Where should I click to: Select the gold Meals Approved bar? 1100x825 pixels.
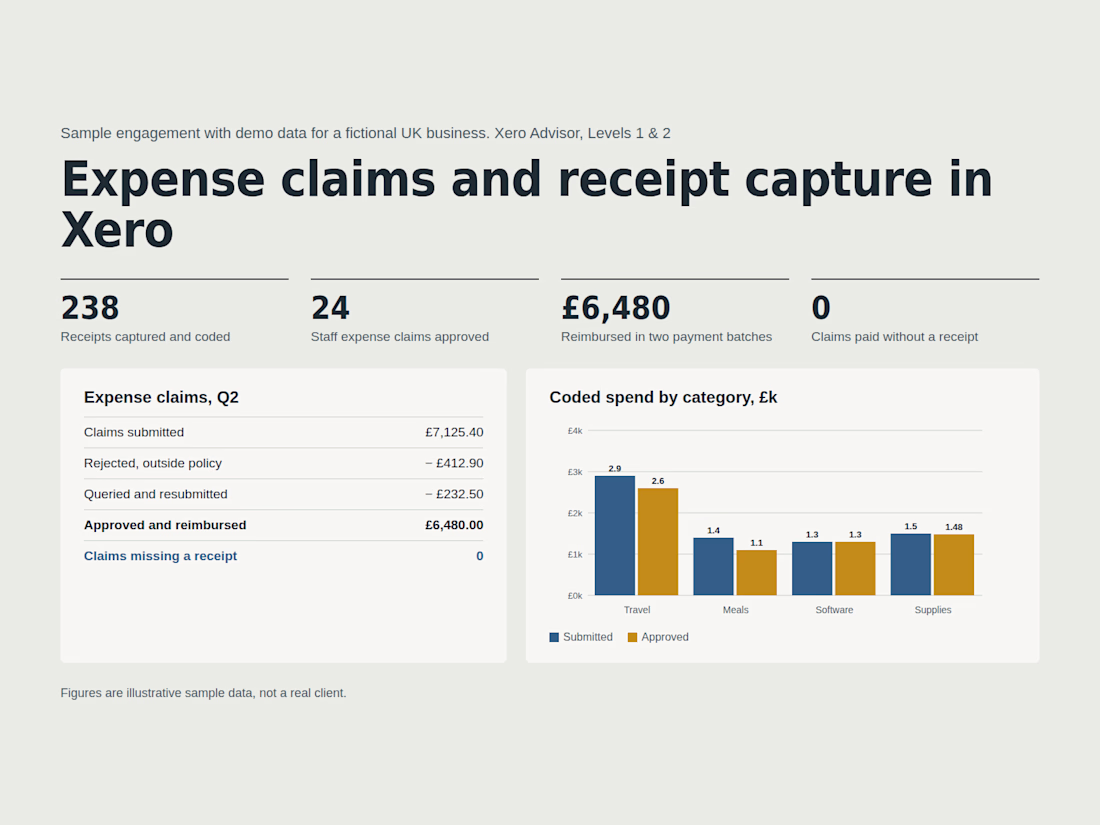(756, 572)
